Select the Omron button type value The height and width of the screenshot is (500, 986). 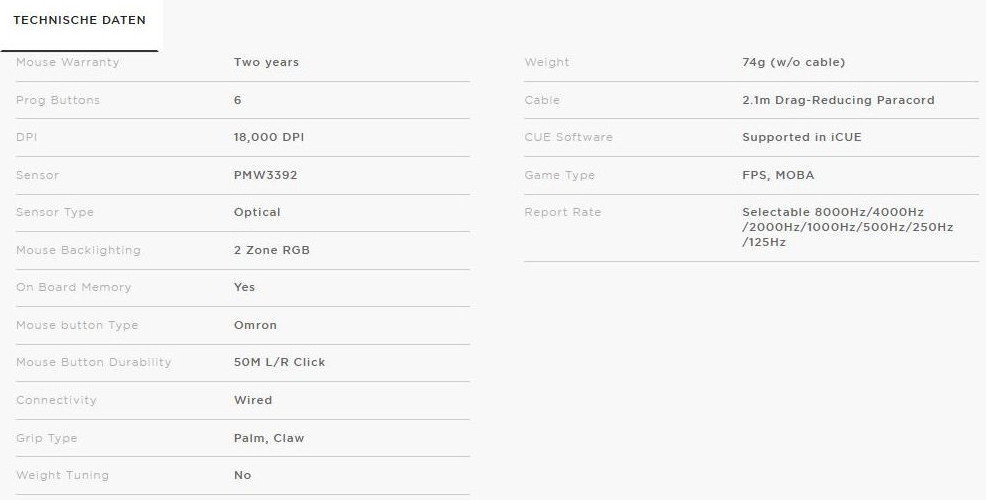255,325
